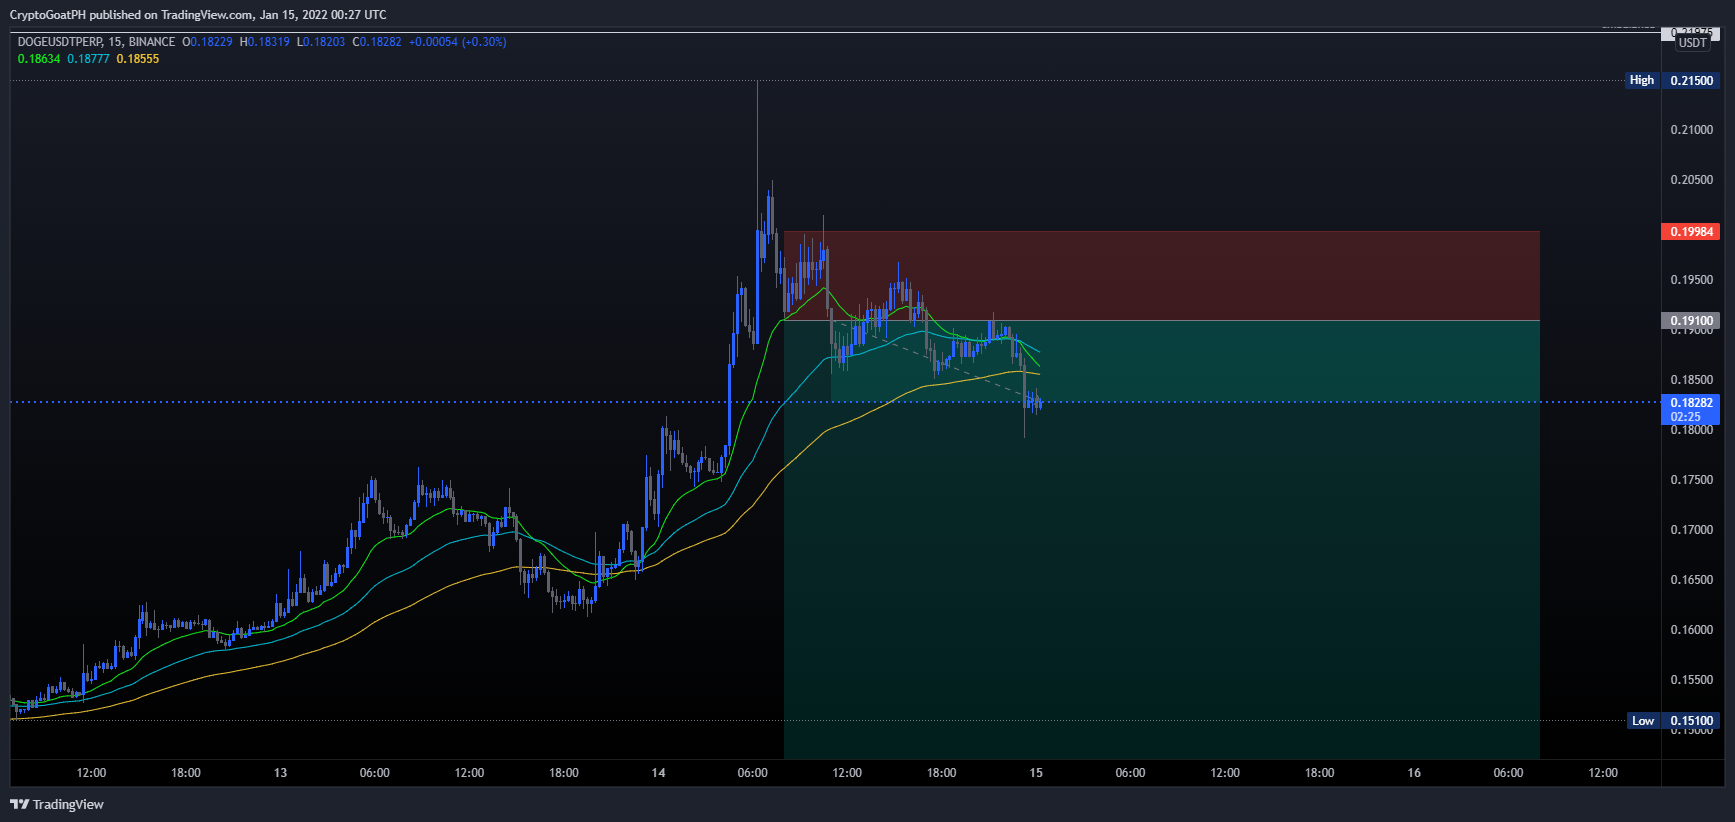Click the DOGEUSDTPERP, 15, BINANCE symbol title

[96, 42]
